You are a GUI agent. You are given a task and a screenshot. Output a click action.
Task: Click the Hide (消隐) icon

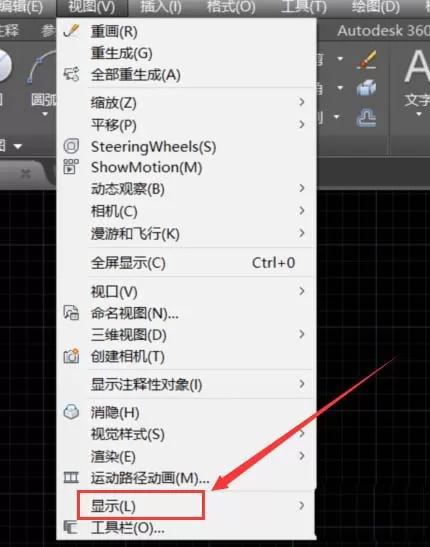coord(71,412)
